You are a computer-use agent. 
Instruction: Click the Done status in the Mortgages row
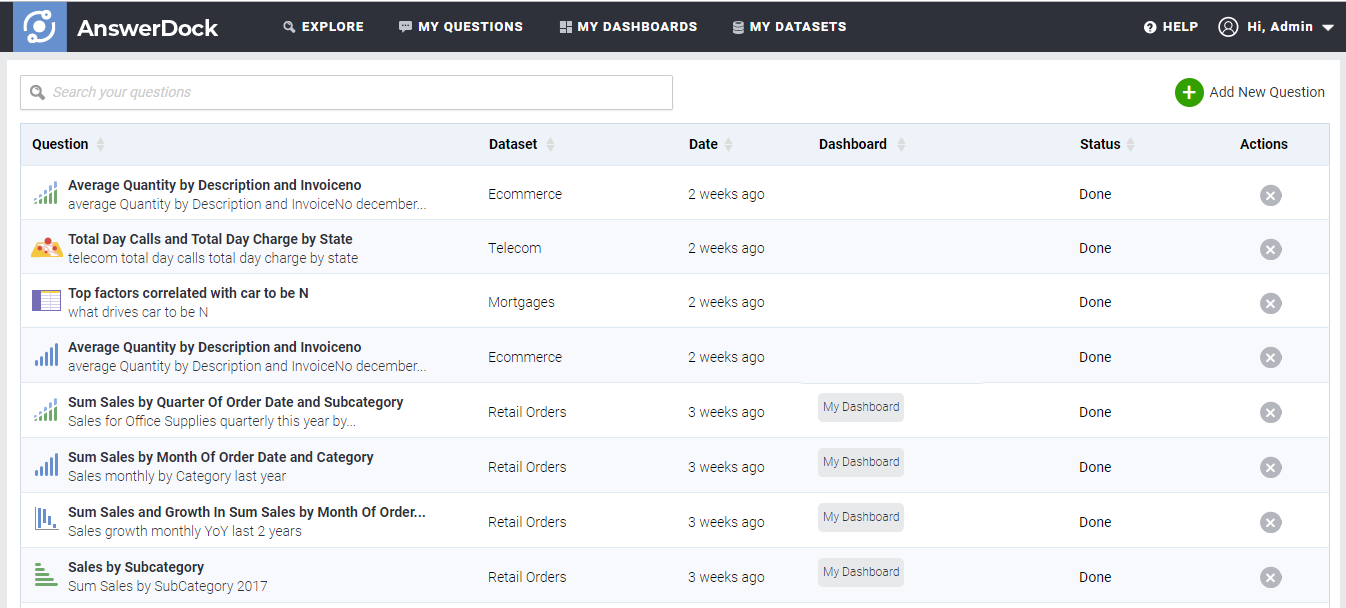coord(1095,302)
